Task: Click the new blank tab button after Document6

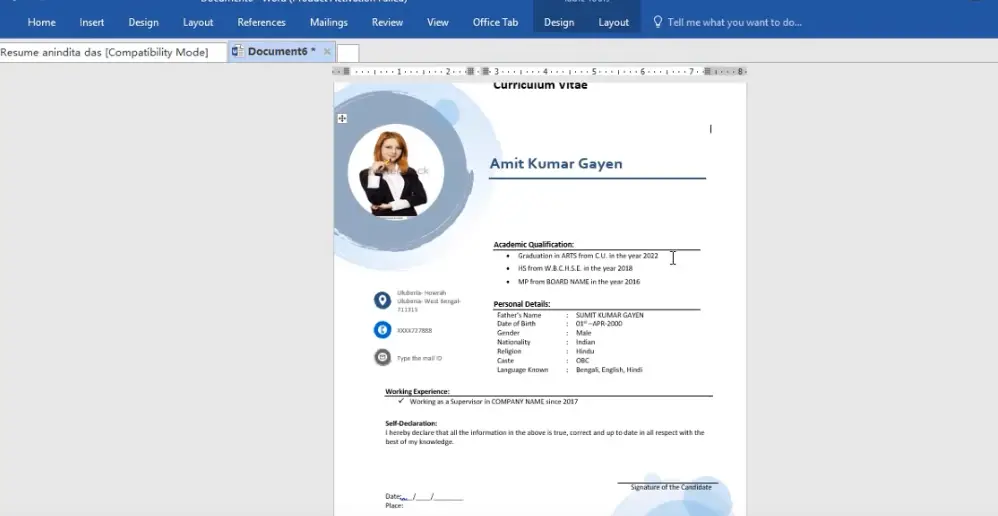Action: (x=348, y=53)
